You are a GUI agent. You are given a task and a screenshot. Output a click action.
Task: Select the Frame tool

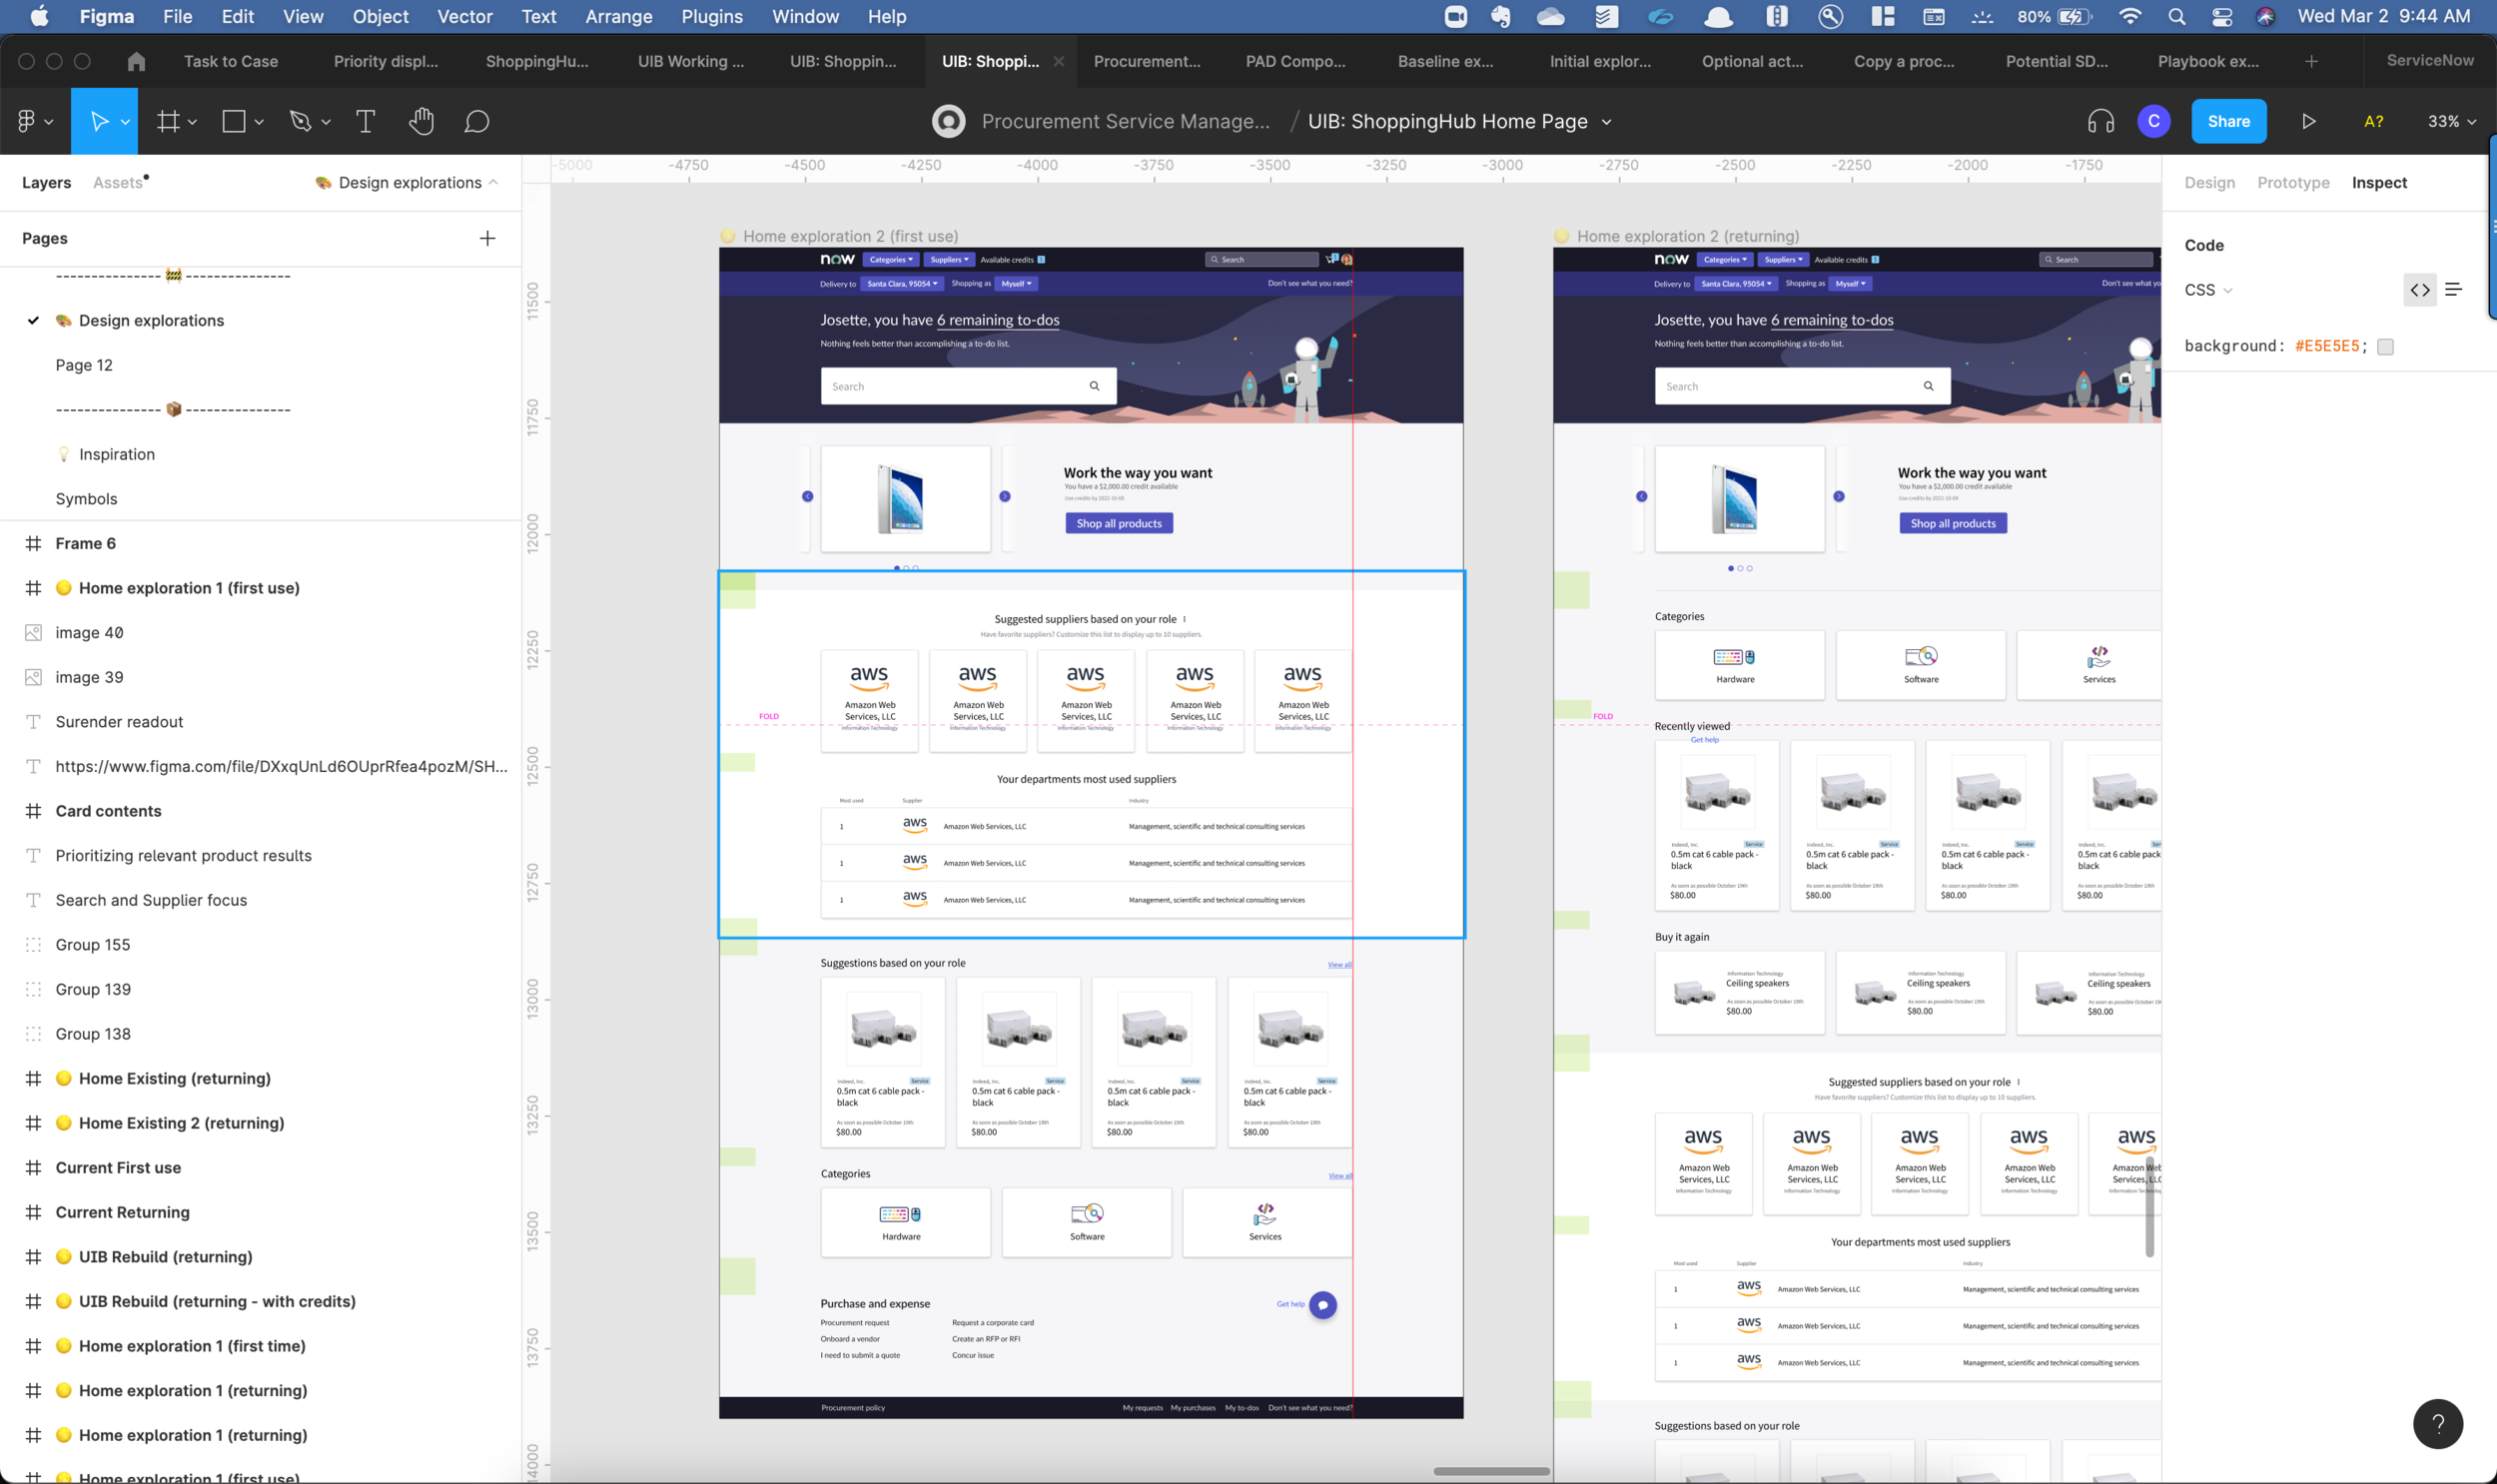tap(168, 121)
